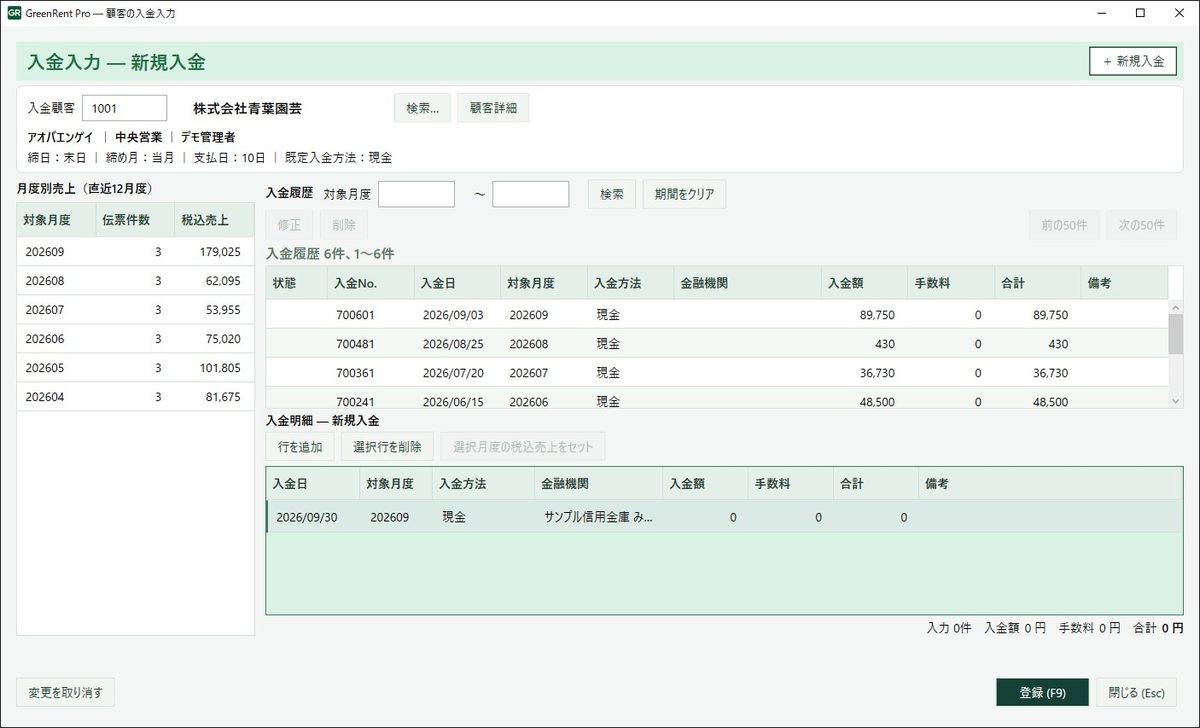Click the + 新規入金 button
Viewport: 1200px width, 728px height.
point(1133,61)
